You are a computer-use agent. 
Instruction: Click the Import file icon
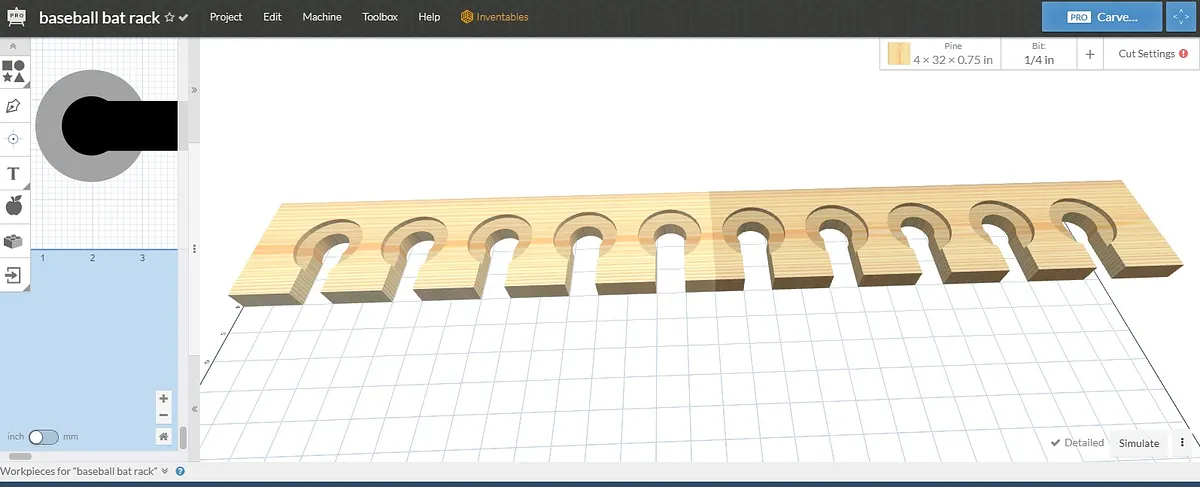(14, 275)
